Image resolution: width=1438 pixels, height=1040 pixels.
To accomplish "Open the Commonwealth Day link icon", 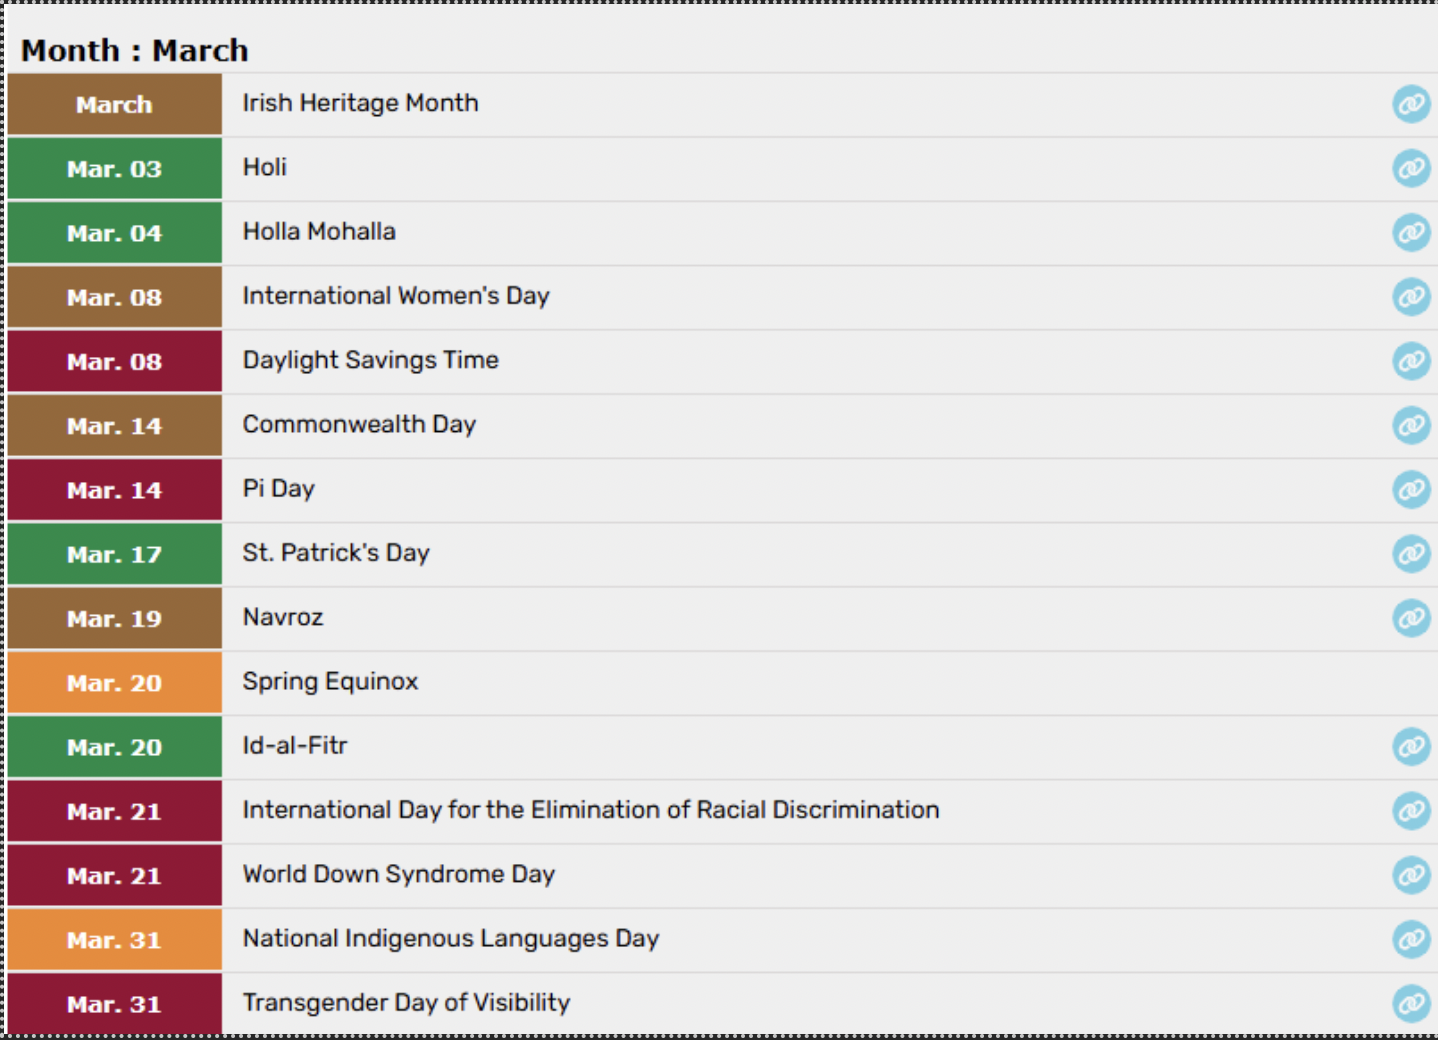I will pyautogui.click(x=1411, y=425).
